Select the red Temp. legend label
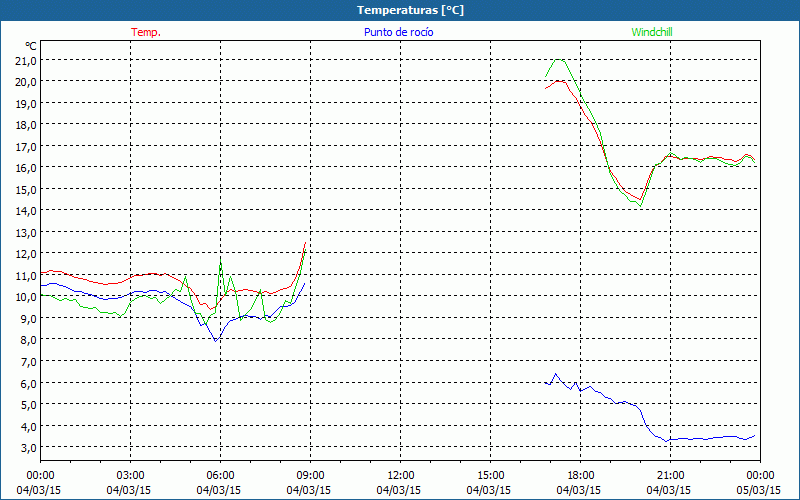The width and height of the screenshot is (800, 500). [x=146, y=32]
